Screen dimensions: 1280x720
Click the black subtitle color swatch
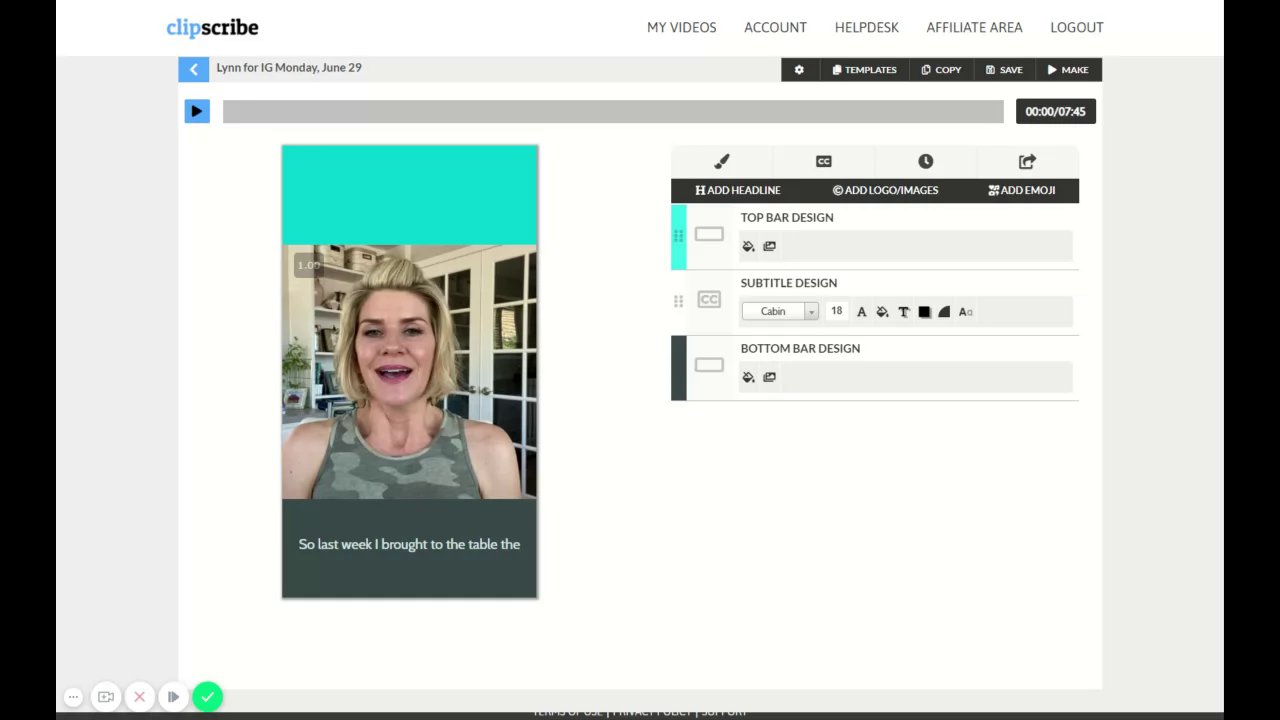click(924, 312)
